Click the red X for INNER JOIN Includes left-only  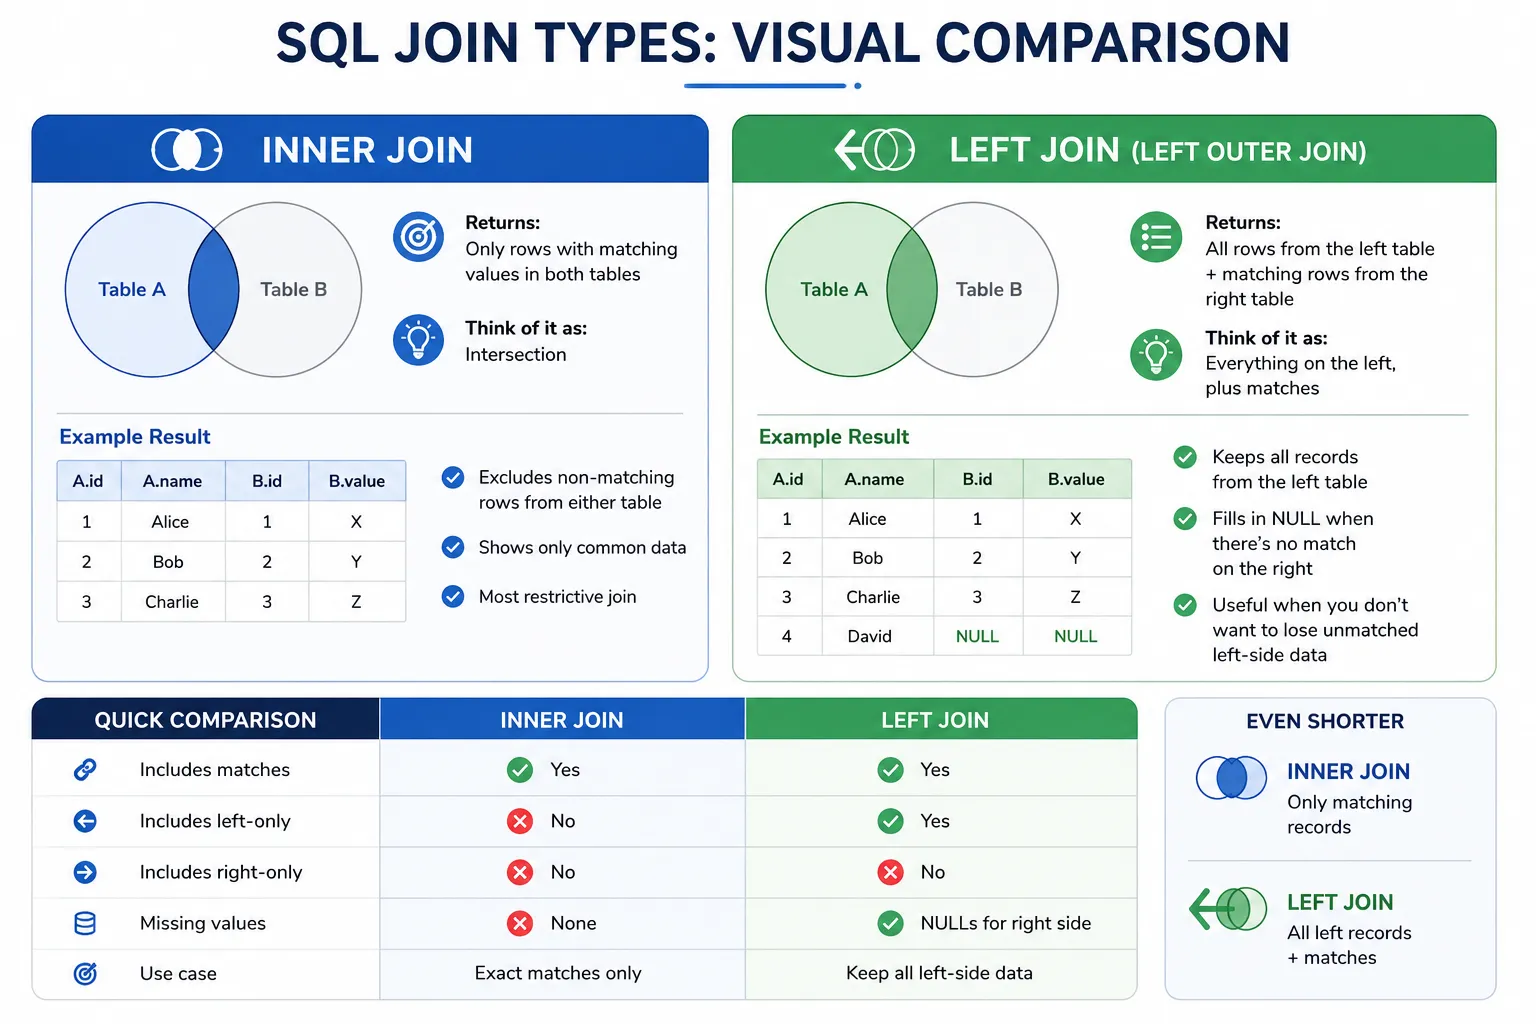point(520,821)
